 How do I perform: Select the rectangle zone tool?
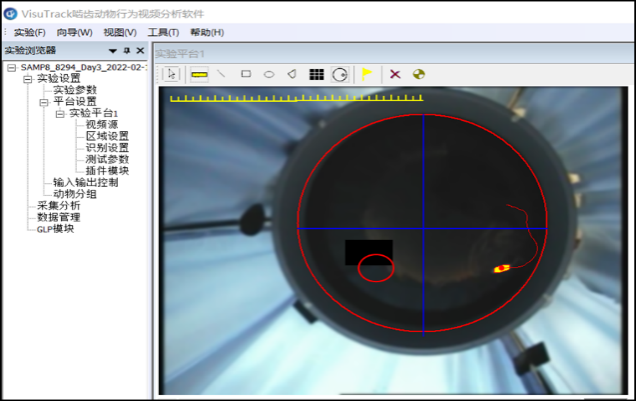tap(246, 74)
